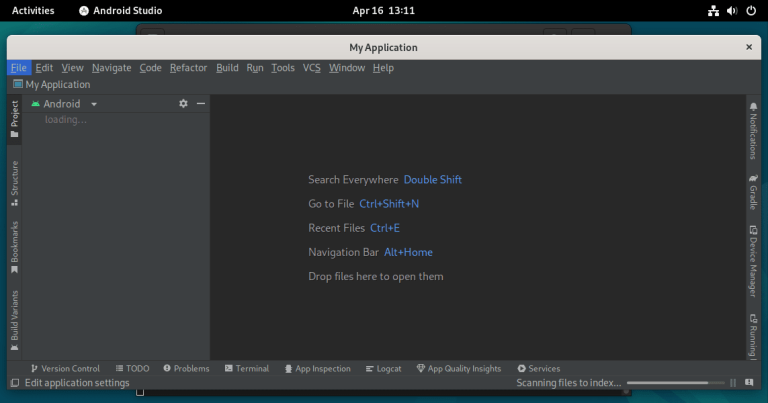
Task: Click the indexing progress bar
Action: click(x=675, y=383)
